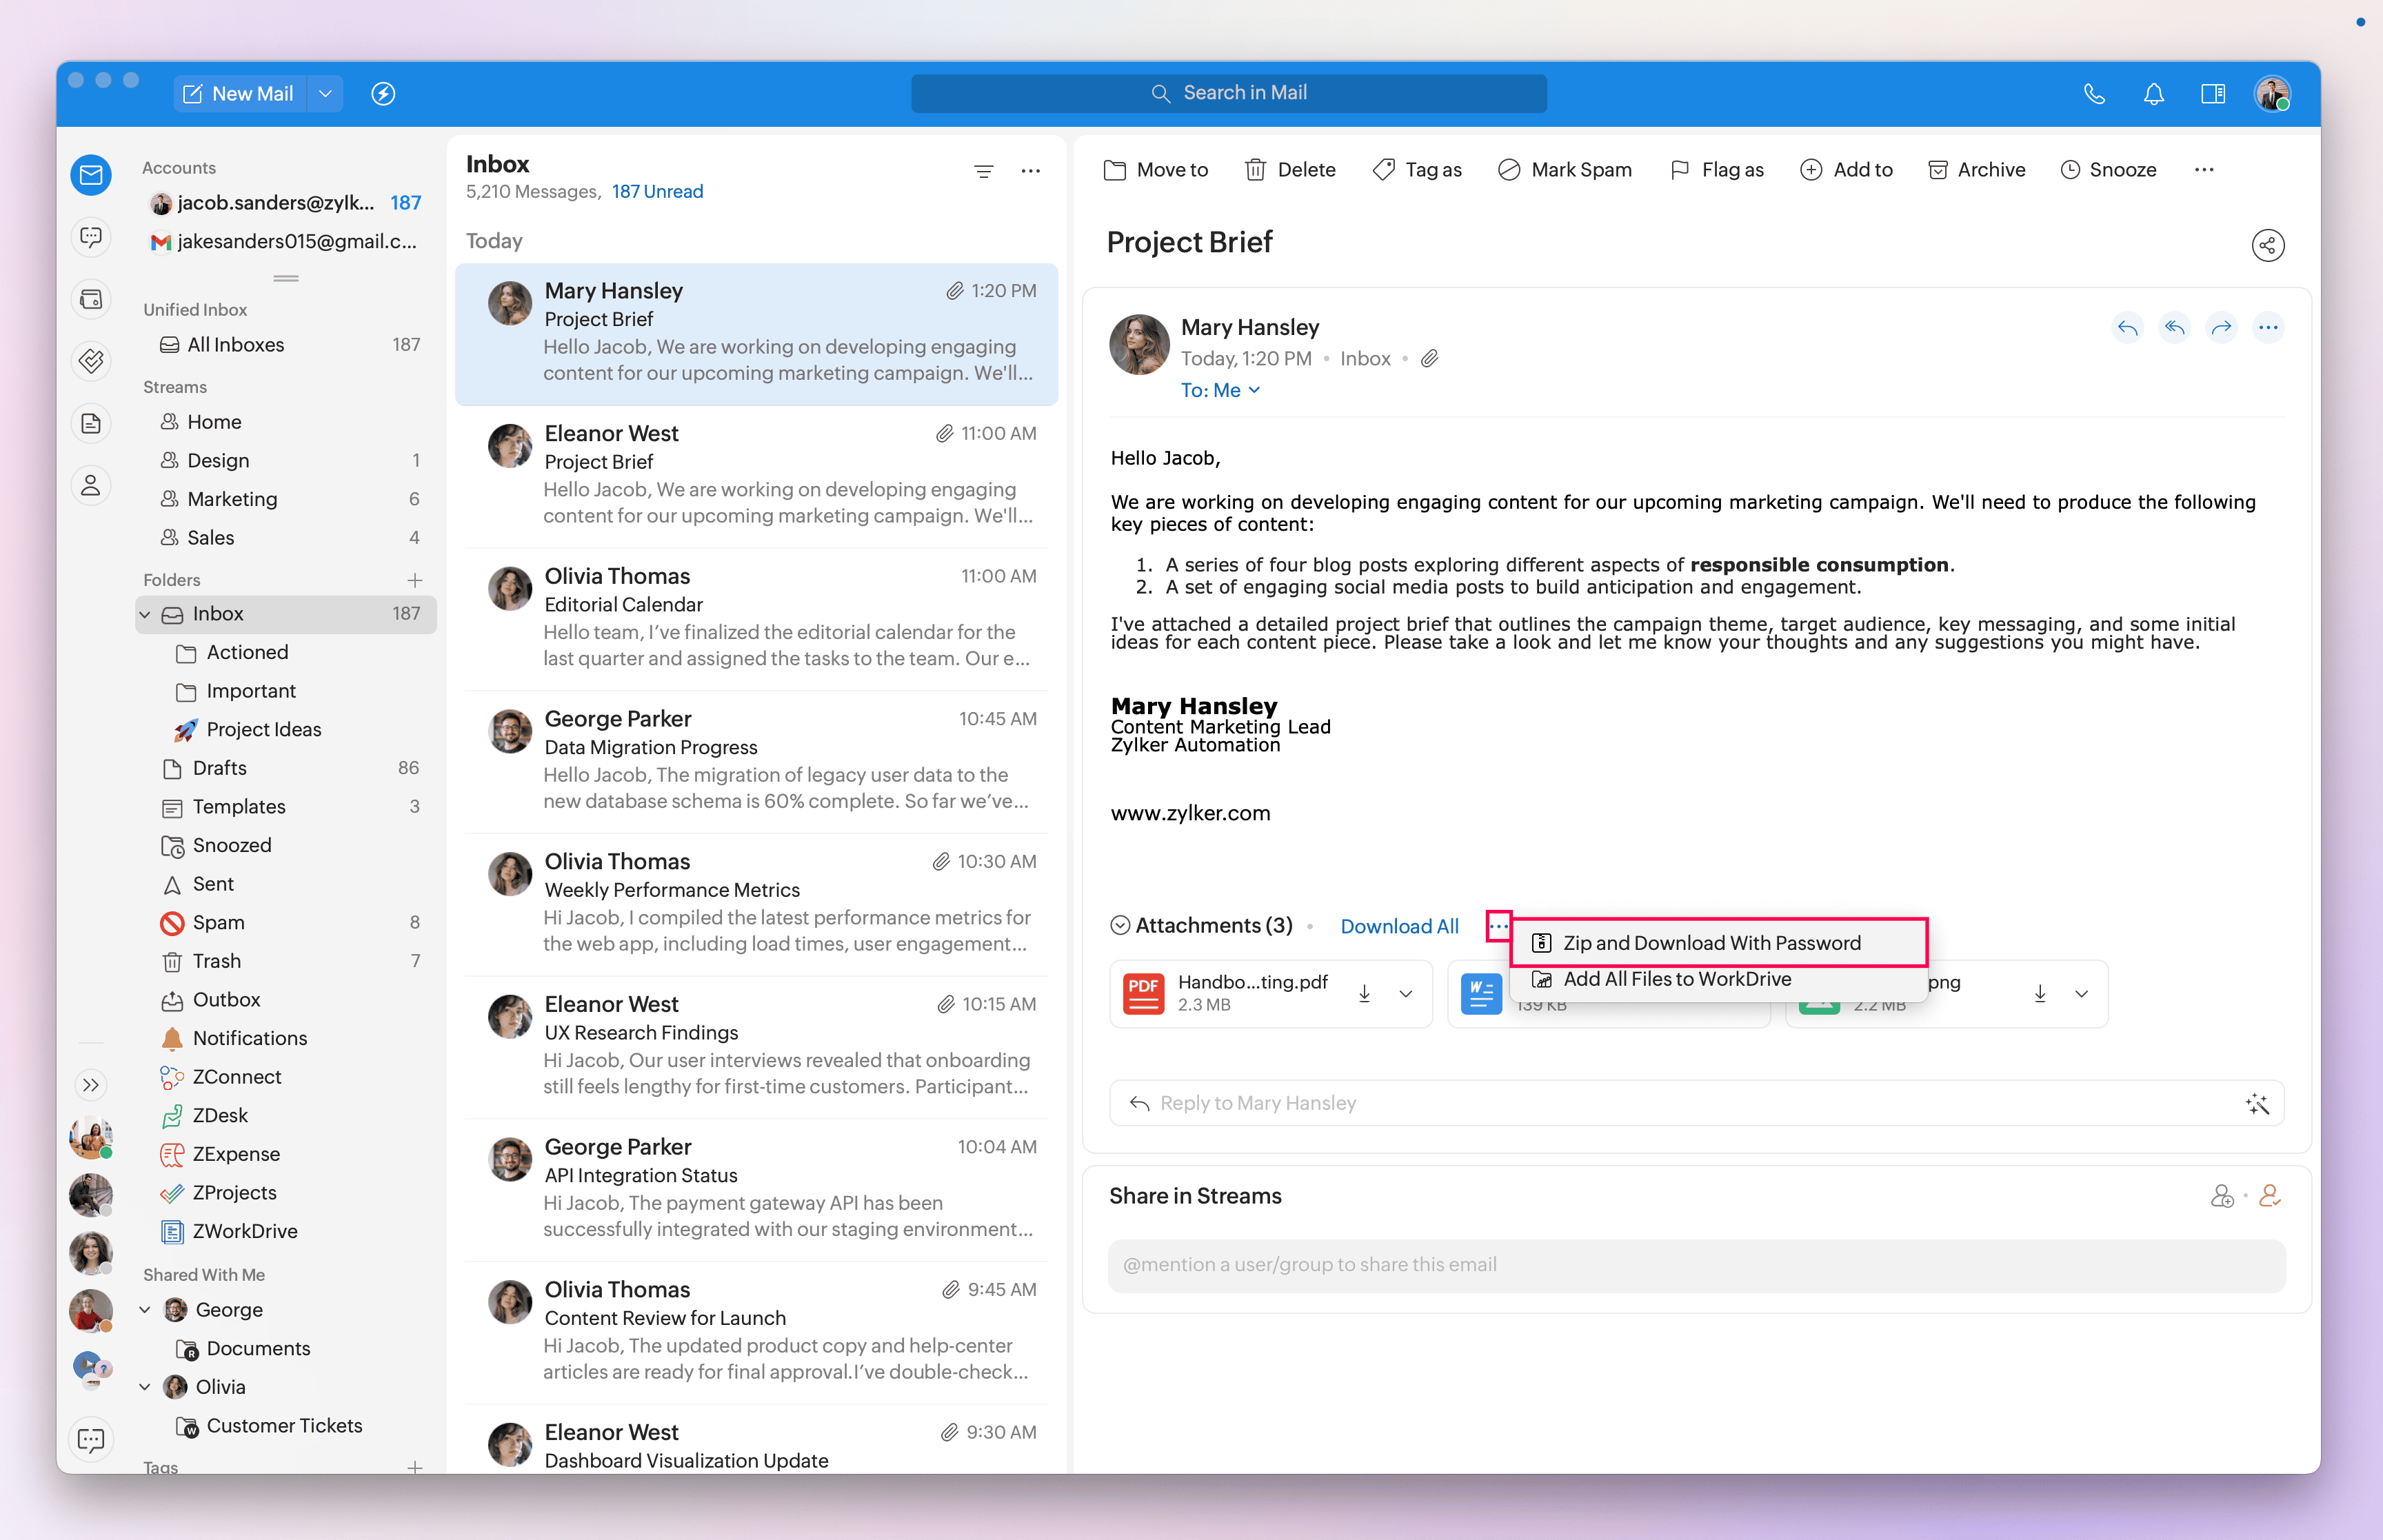Image resolution: width=2383 pixels, height=1540 pixels.
Task: Toggle the right side panel layout icon
Action: click(x=2212, y=94)
